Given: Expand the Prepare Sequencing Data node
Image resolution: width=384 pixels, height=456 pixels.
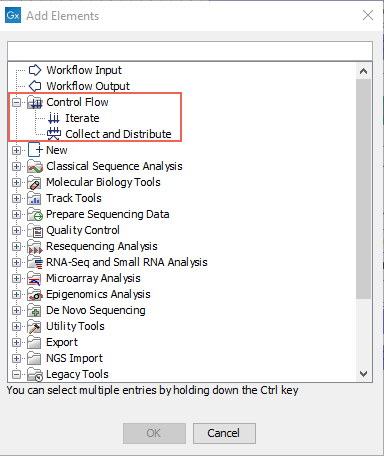Looking at the screenshot, I should click(16, 214).
